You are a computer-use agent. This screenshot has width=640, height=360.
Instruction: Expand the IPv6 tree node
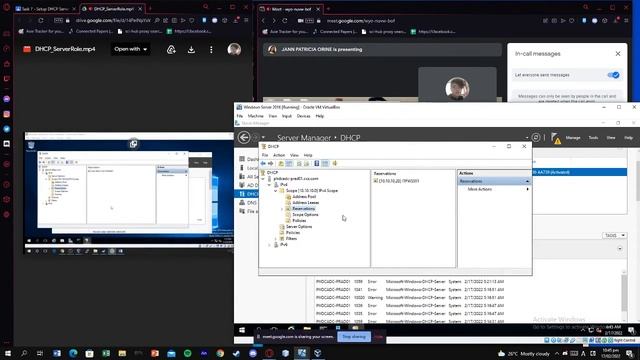(x=269, y=244)
